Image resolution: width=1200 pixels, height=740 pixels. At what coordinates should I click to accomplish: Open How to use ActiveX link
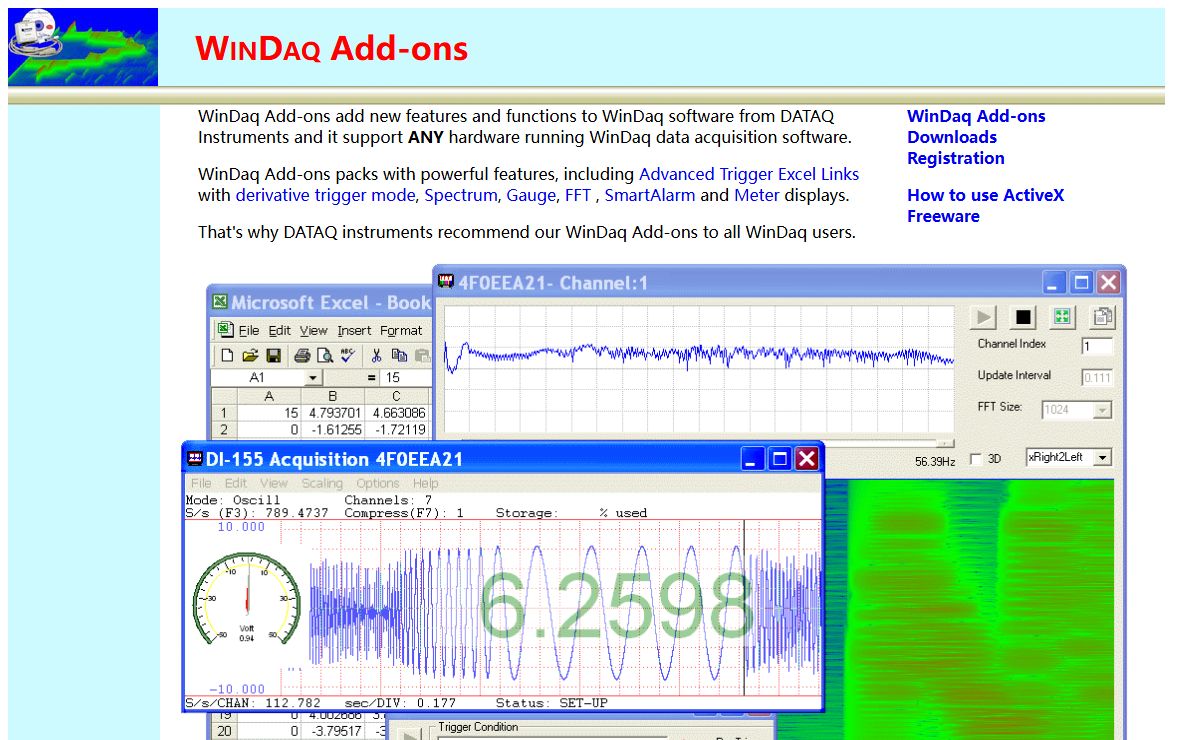[x=986, y=195]
